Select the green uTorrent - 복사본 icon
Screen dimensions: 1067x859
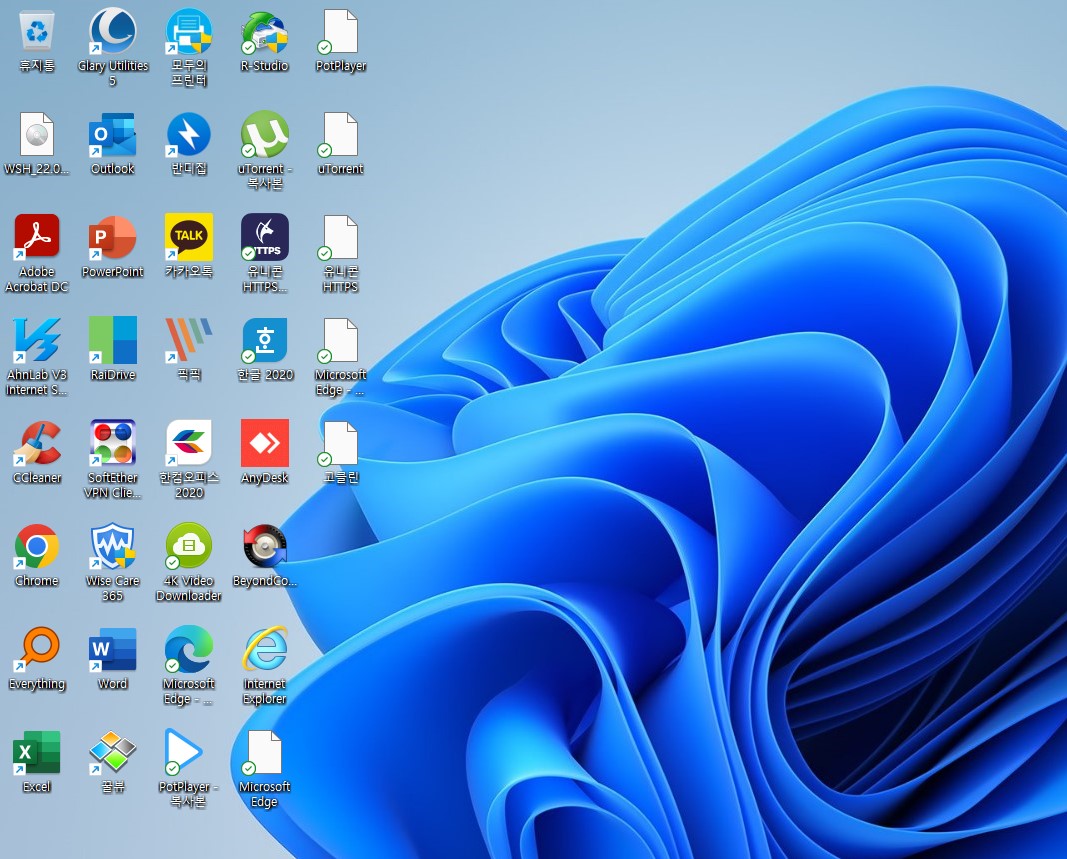tap(265, 134)
